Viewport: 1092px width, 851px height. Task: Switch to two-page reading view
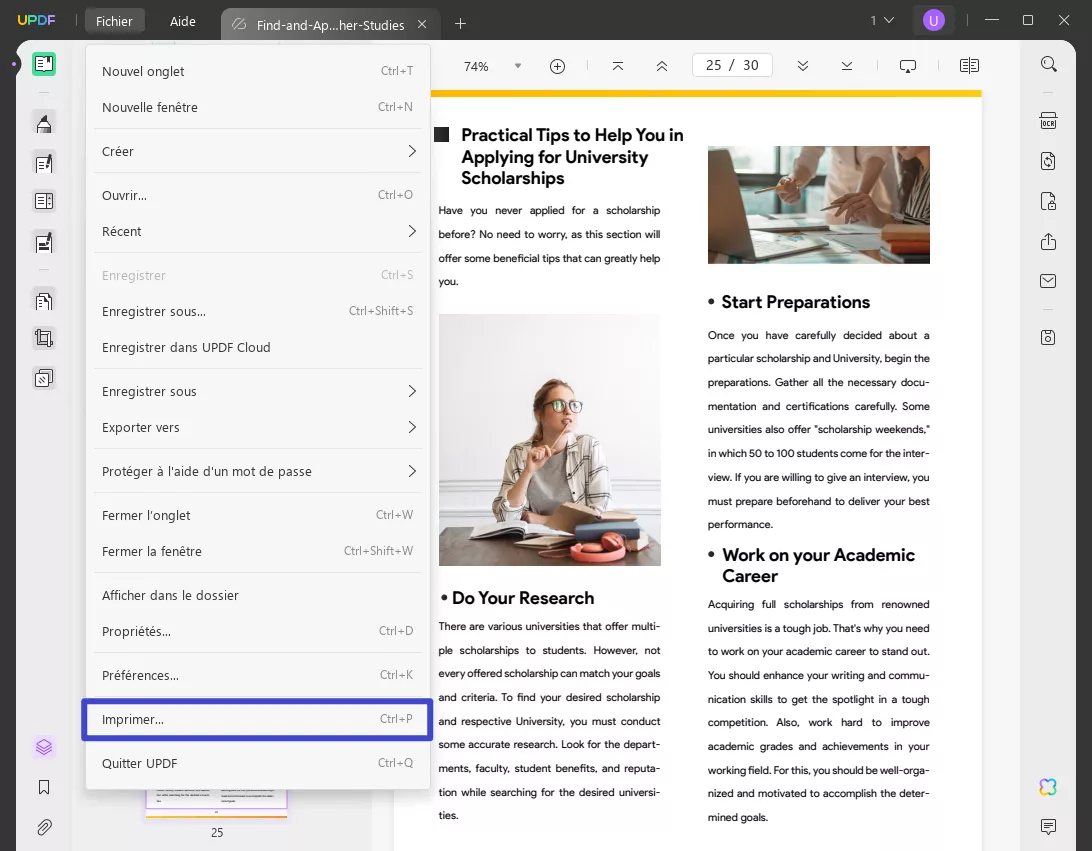pos(968,65)
